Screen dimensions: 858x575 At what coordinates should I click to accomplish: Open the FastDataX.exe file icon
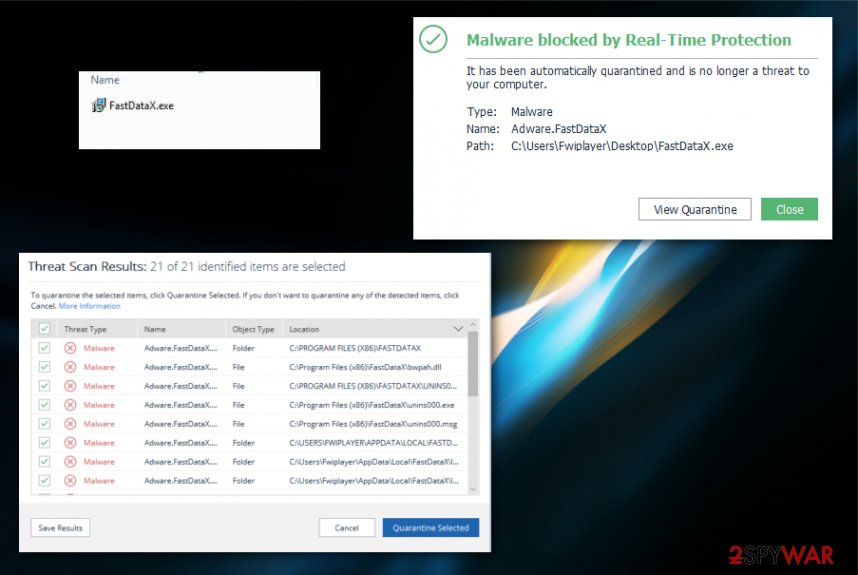pos(98,106)
